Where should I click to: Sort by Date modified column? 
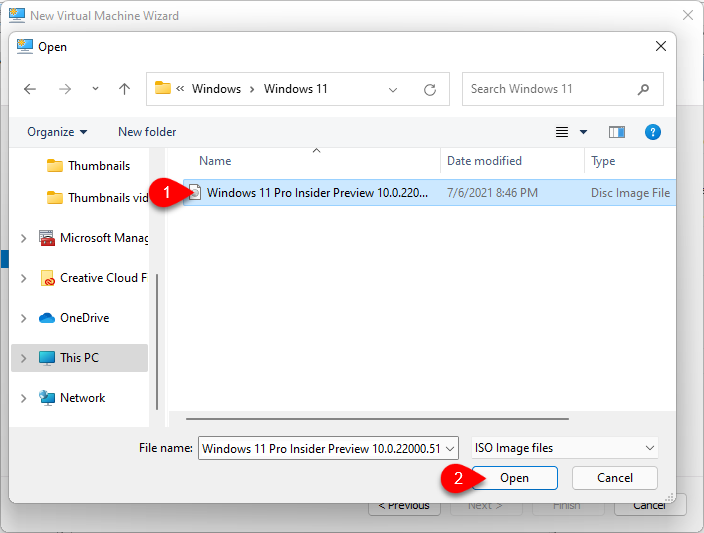tap(484, 161)
